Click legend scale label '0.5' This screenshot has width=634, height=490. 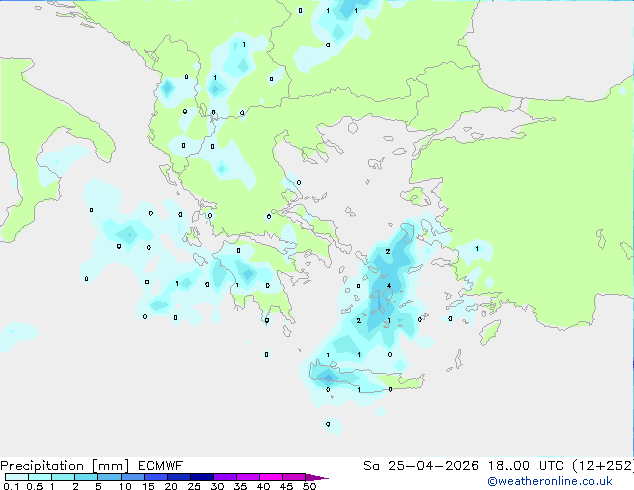[x=35, y=486]
